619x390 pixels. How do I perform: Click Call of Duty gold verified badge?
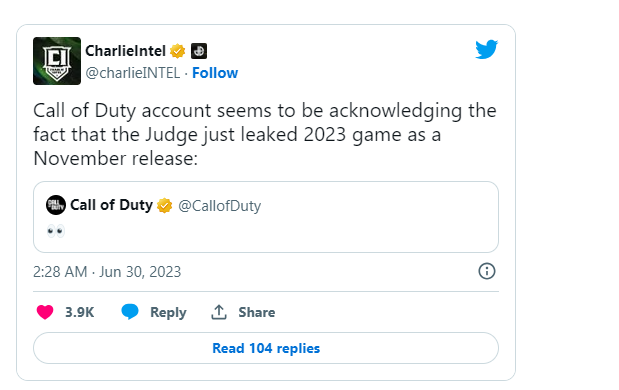pos(164,206)
